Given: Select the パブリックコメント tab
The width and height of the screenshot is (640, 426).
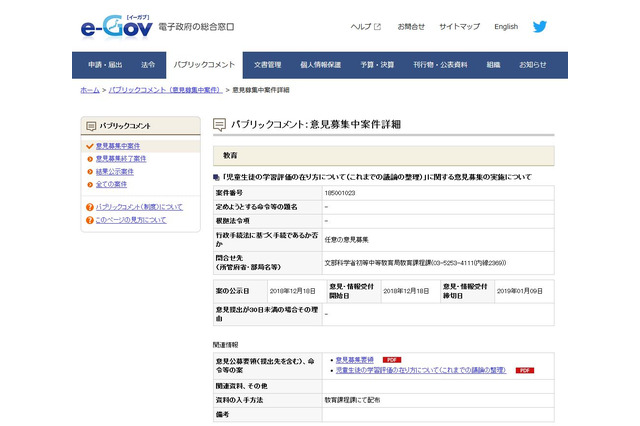Looking at the screenshot, I should pos(204,64).
